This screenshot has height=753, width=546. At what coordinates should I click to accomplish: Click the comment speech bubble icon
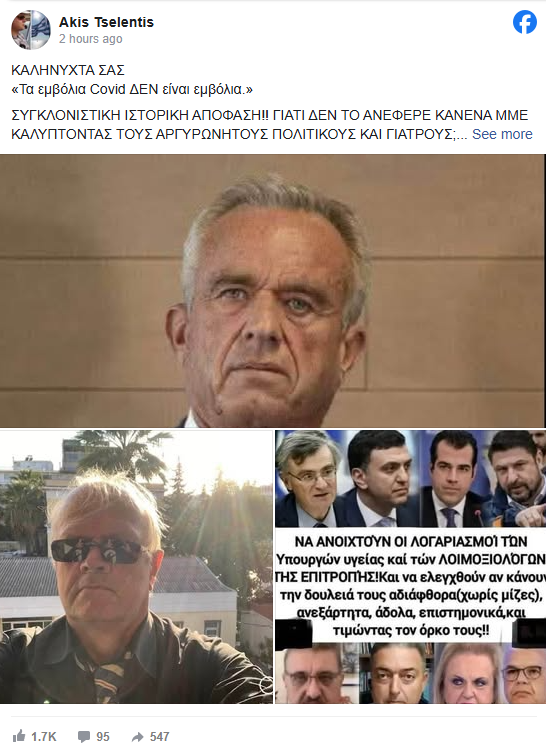[x=84, y=736]
